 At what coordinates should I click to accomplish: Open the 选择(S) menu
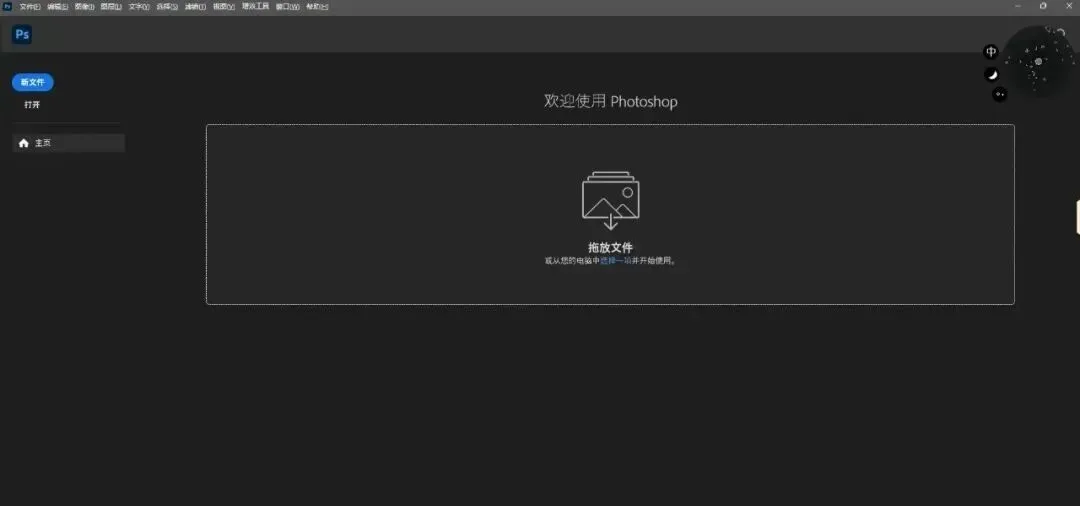167,6
